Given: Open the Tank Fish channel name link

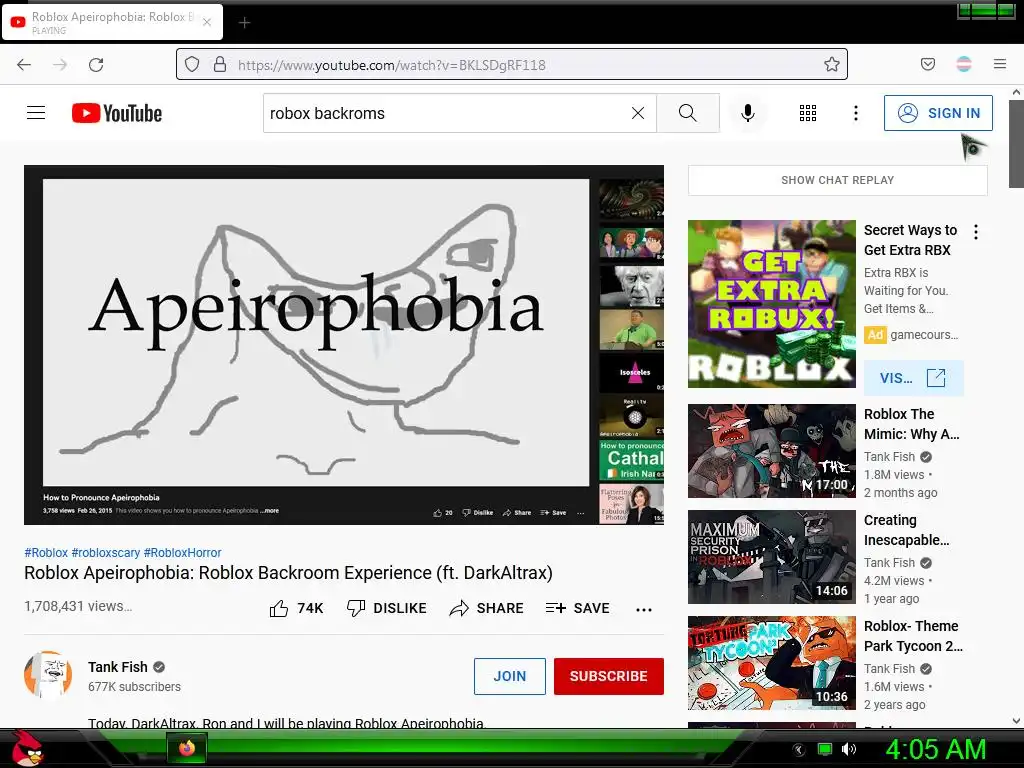Looking at the screenshot, I should 118,667.
